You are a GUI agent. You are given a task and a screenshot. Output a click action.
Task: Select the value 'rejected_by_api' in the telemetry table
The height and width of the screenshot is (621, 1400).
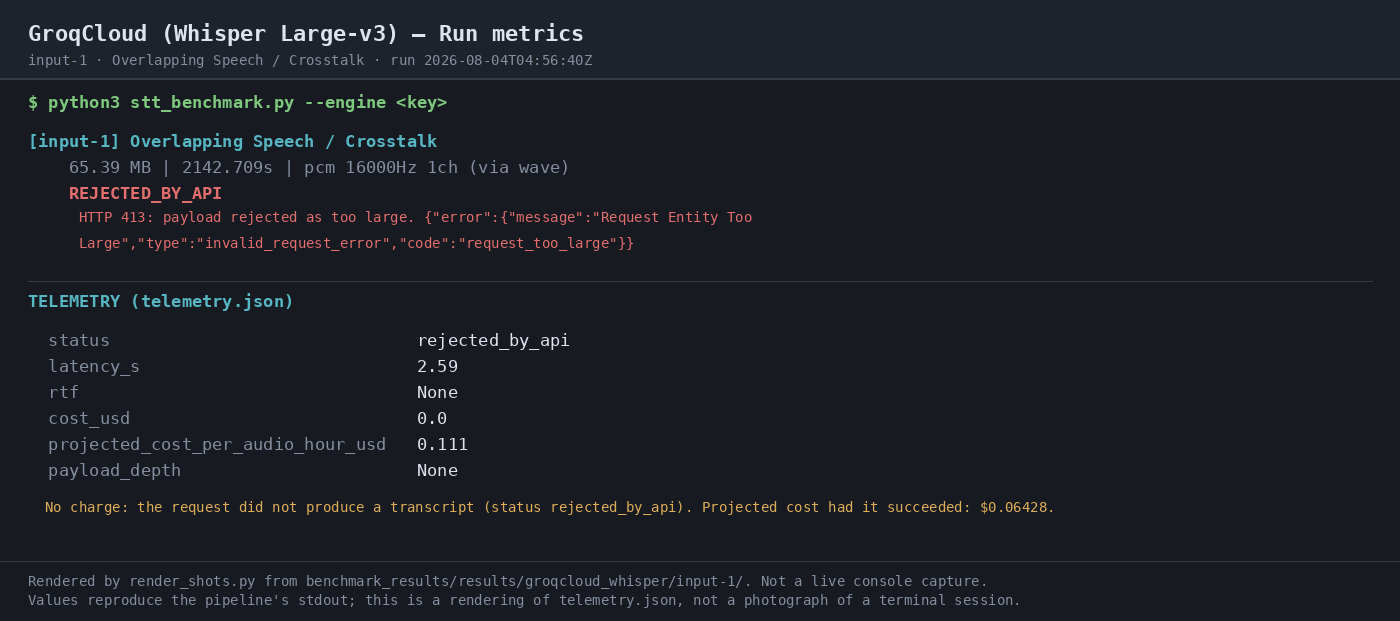493,341
